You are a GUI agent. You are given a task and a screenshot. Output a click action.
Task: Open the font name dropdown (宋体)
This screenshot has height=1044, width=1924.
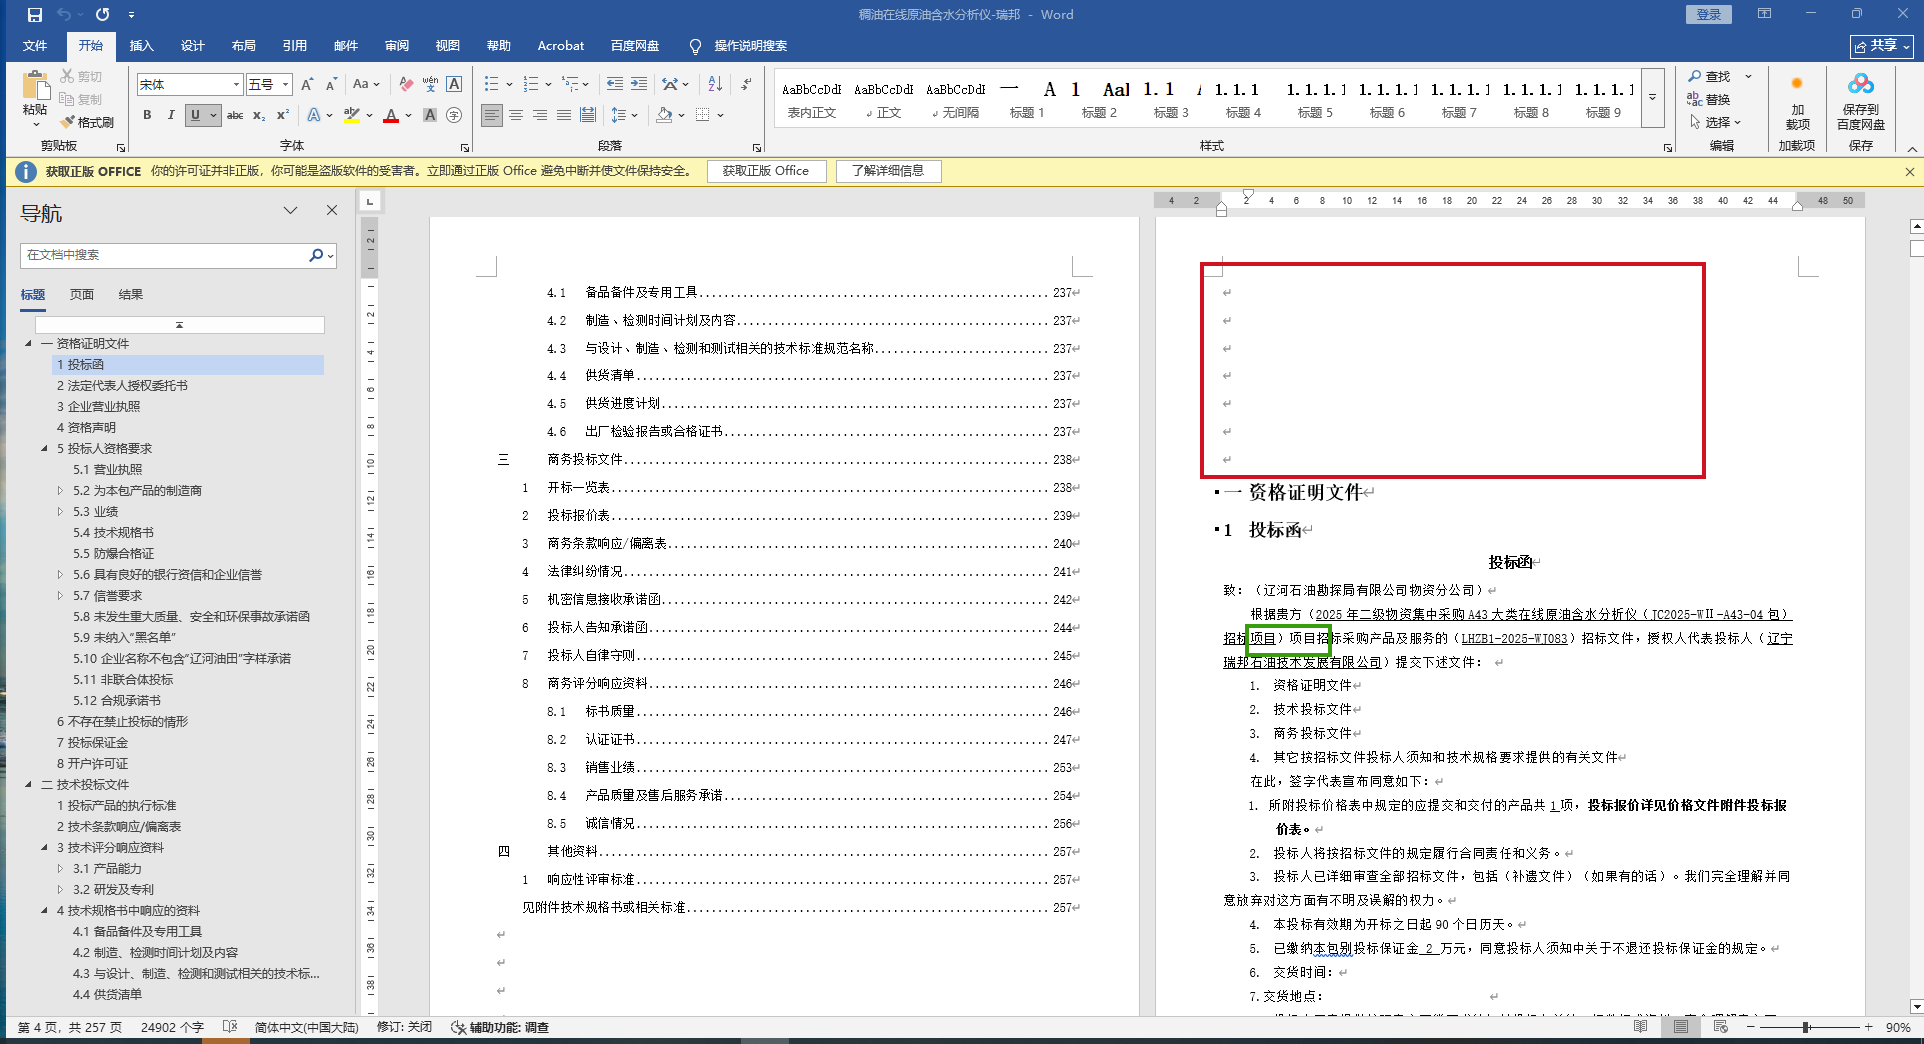[236, 85]
